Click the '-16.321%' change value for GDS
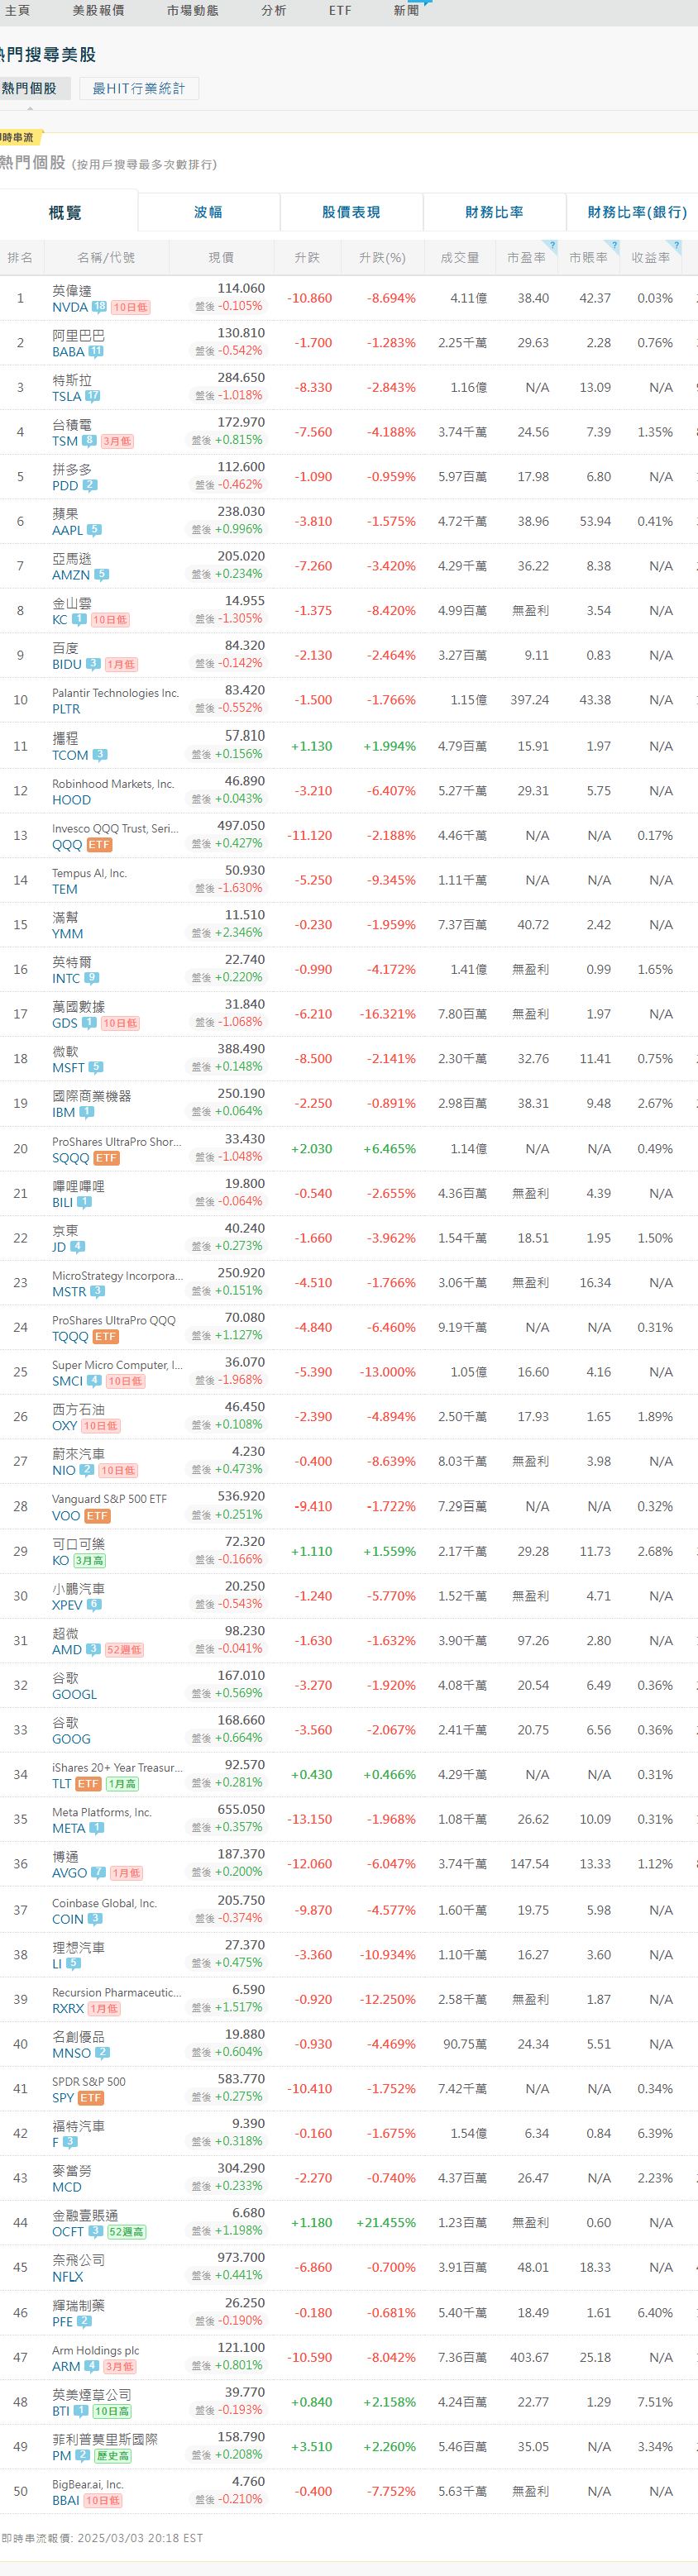Image resolution: width=698 pixels, height=2576 pixels. tap(388, 1014)
